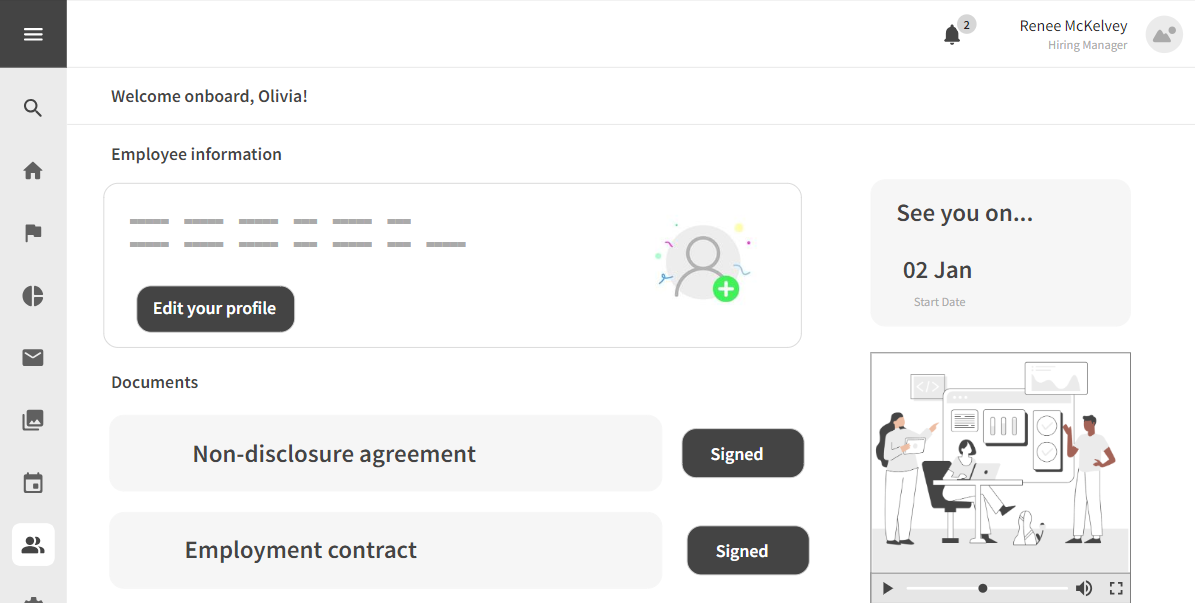Screen dimensions: 1195x603
Task: View the pie chart reports icon
Action: click(33, 296)
